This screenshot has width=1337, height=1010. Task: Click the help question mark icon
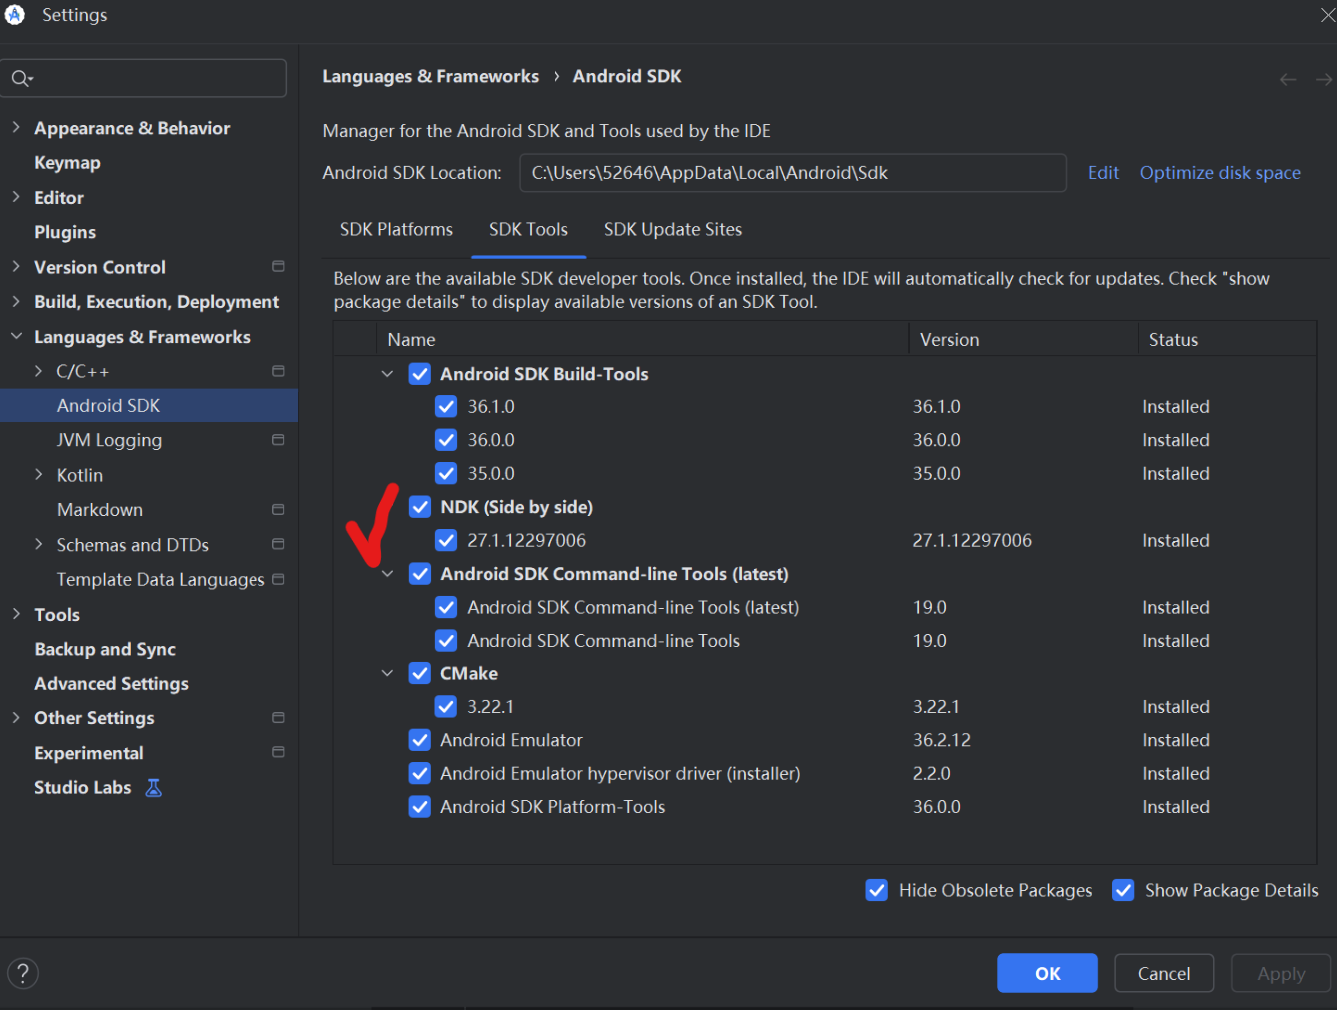(23, 973)
